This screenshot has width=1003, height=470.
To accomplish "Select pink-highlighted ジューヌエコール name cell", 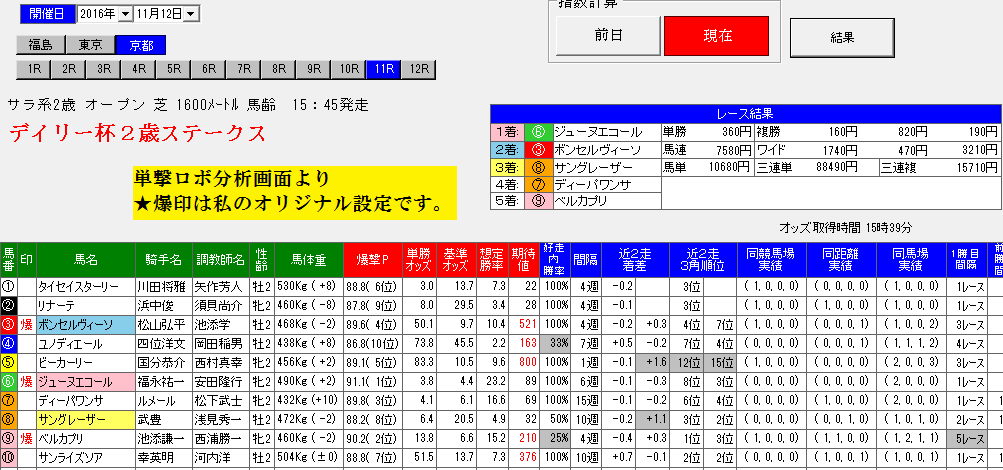I will point(86,382).
